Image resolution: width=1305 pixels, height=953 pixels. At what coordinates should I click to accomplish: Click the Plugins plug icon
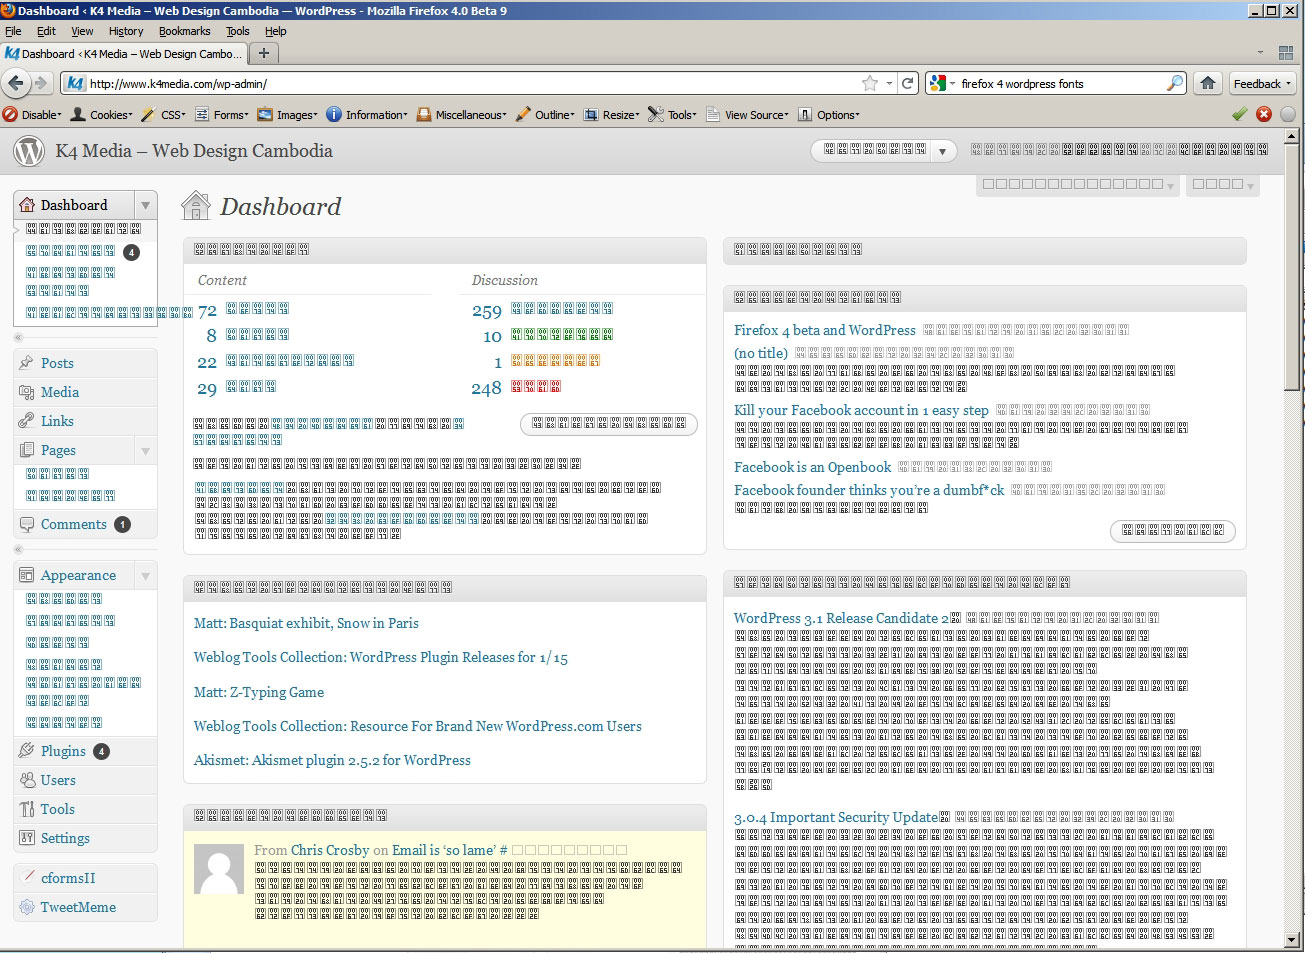coord(27,751)
